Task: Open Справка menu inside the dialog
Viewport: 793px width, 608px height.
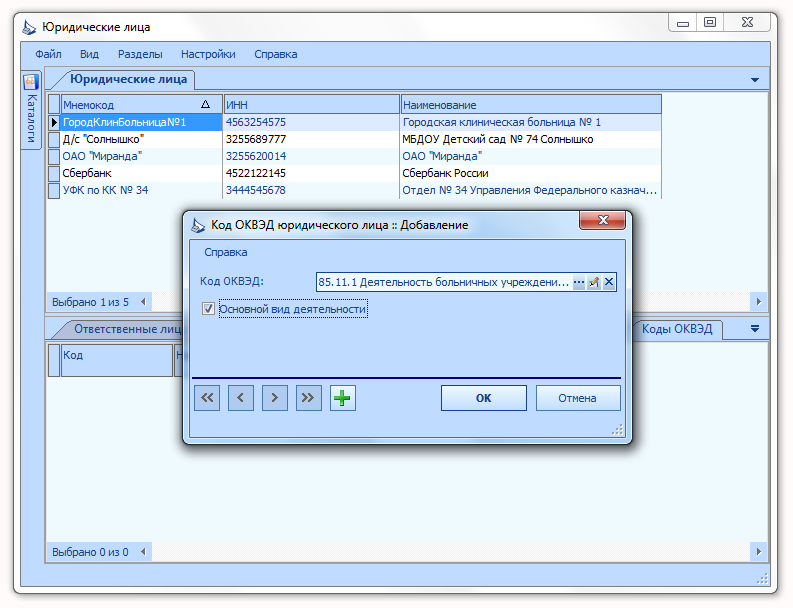Action: pyautogui.click(x=226, y=252)
